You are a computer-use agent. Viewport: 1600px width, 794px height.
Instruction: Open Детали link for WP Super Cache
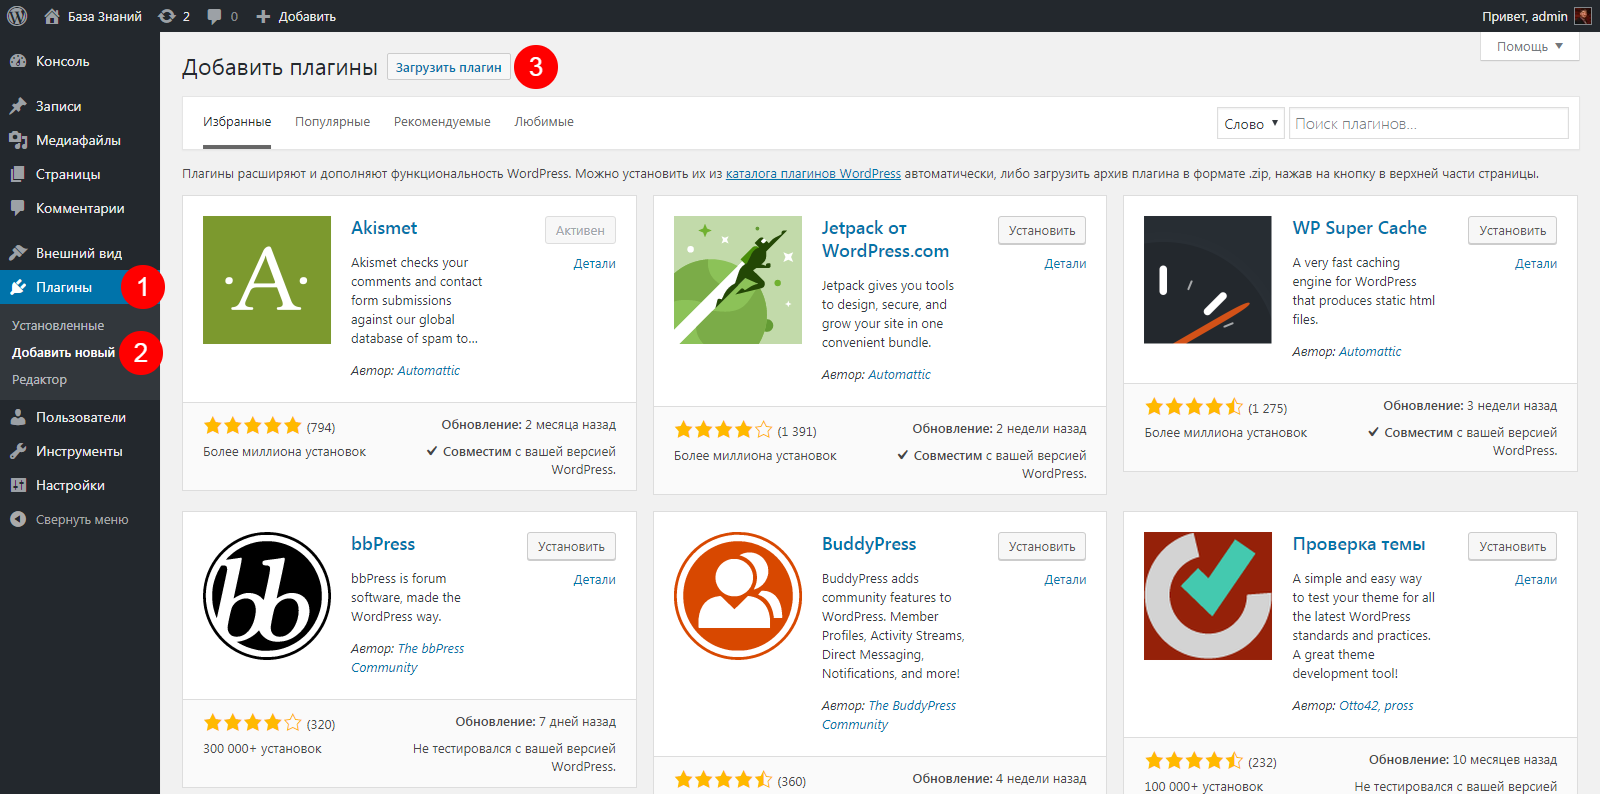coord(1536,264)
